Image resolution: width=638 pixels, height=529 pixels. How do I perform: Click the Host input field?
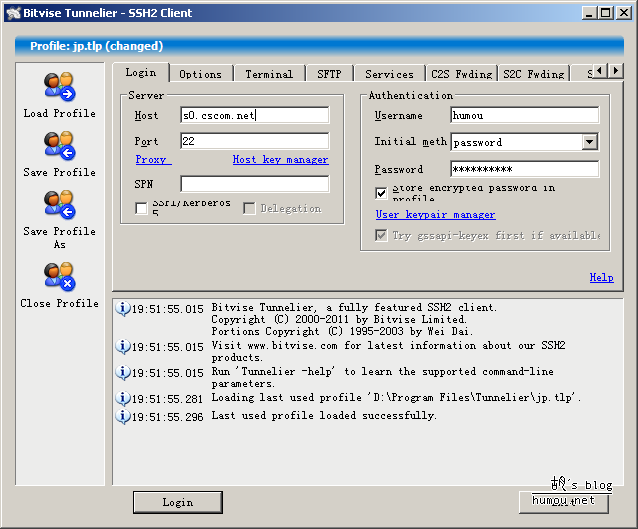255,115
